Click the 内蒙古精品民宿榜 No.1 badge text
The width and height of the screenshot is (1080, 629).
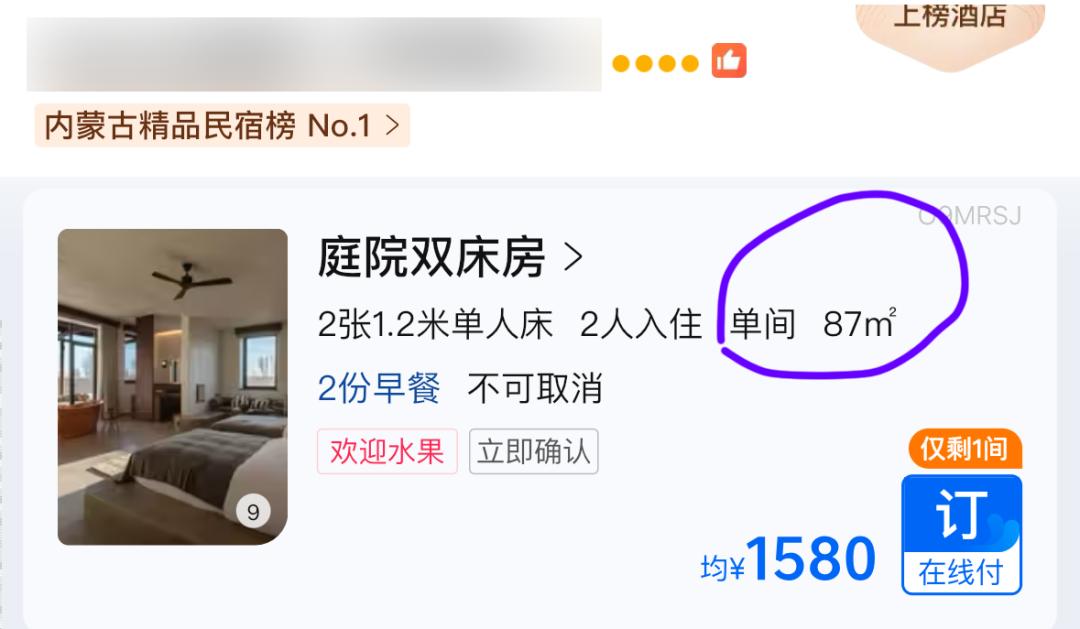[207, 125]
